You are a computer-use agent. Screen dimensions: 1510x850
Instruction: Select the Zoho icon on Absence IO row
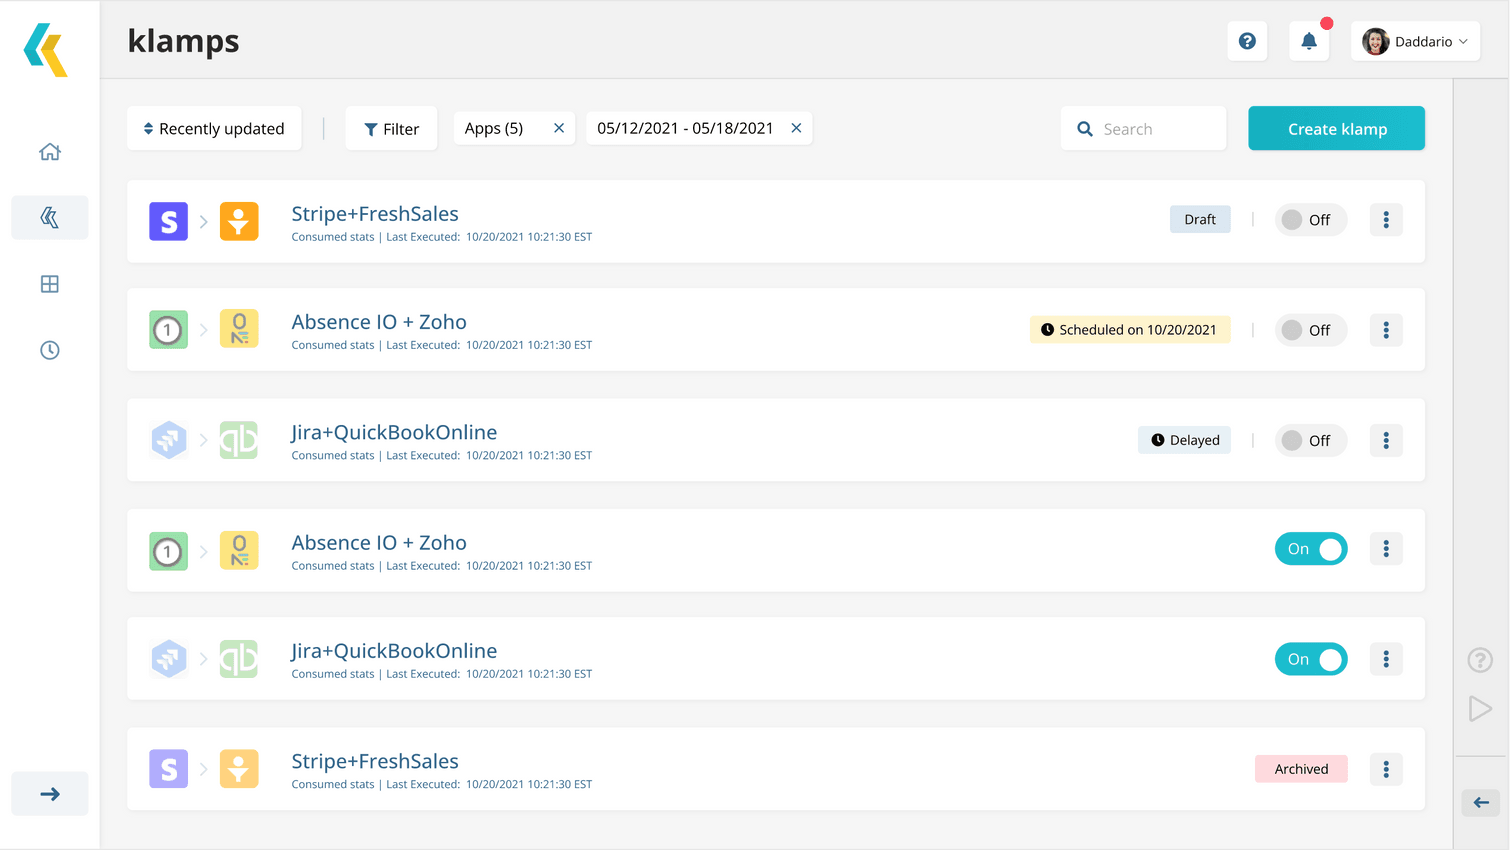[239, 328]
